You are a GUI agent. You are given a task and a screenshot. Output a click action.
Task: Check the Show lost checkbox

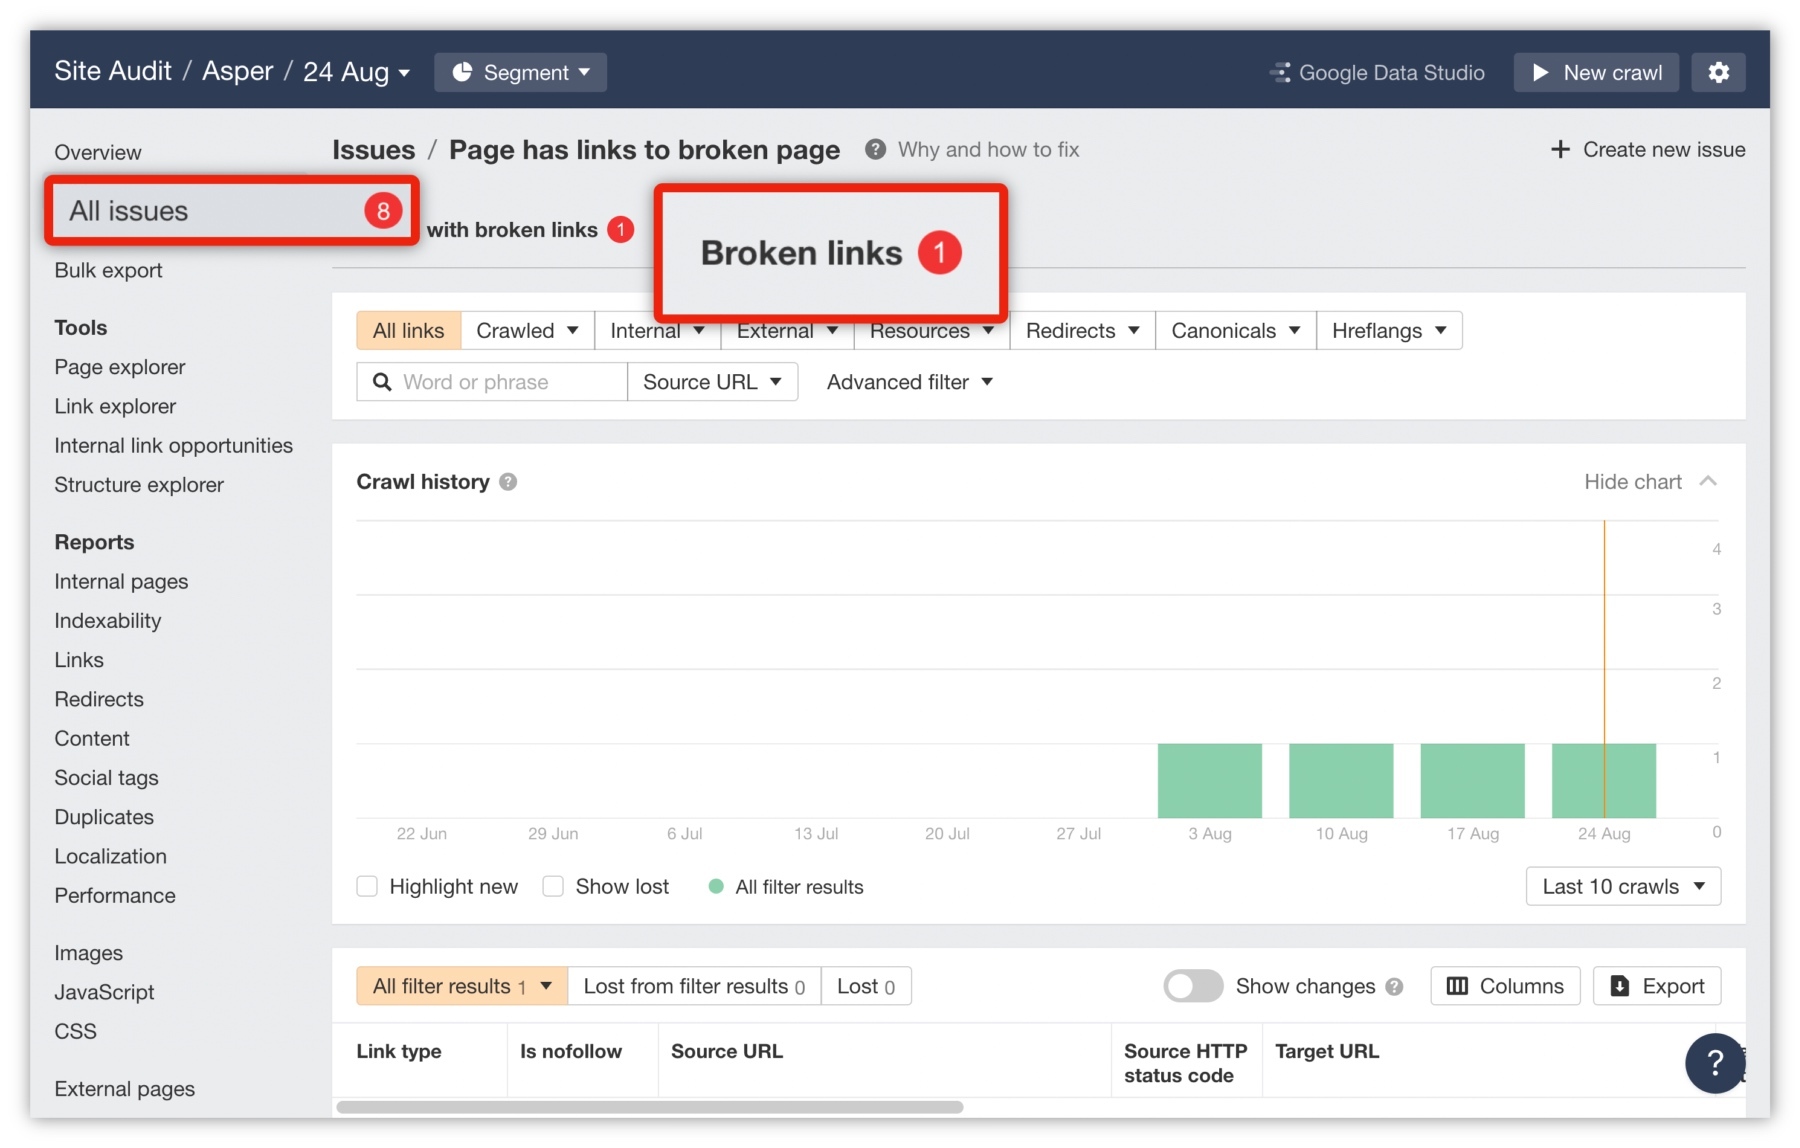(x=553, y=886)
